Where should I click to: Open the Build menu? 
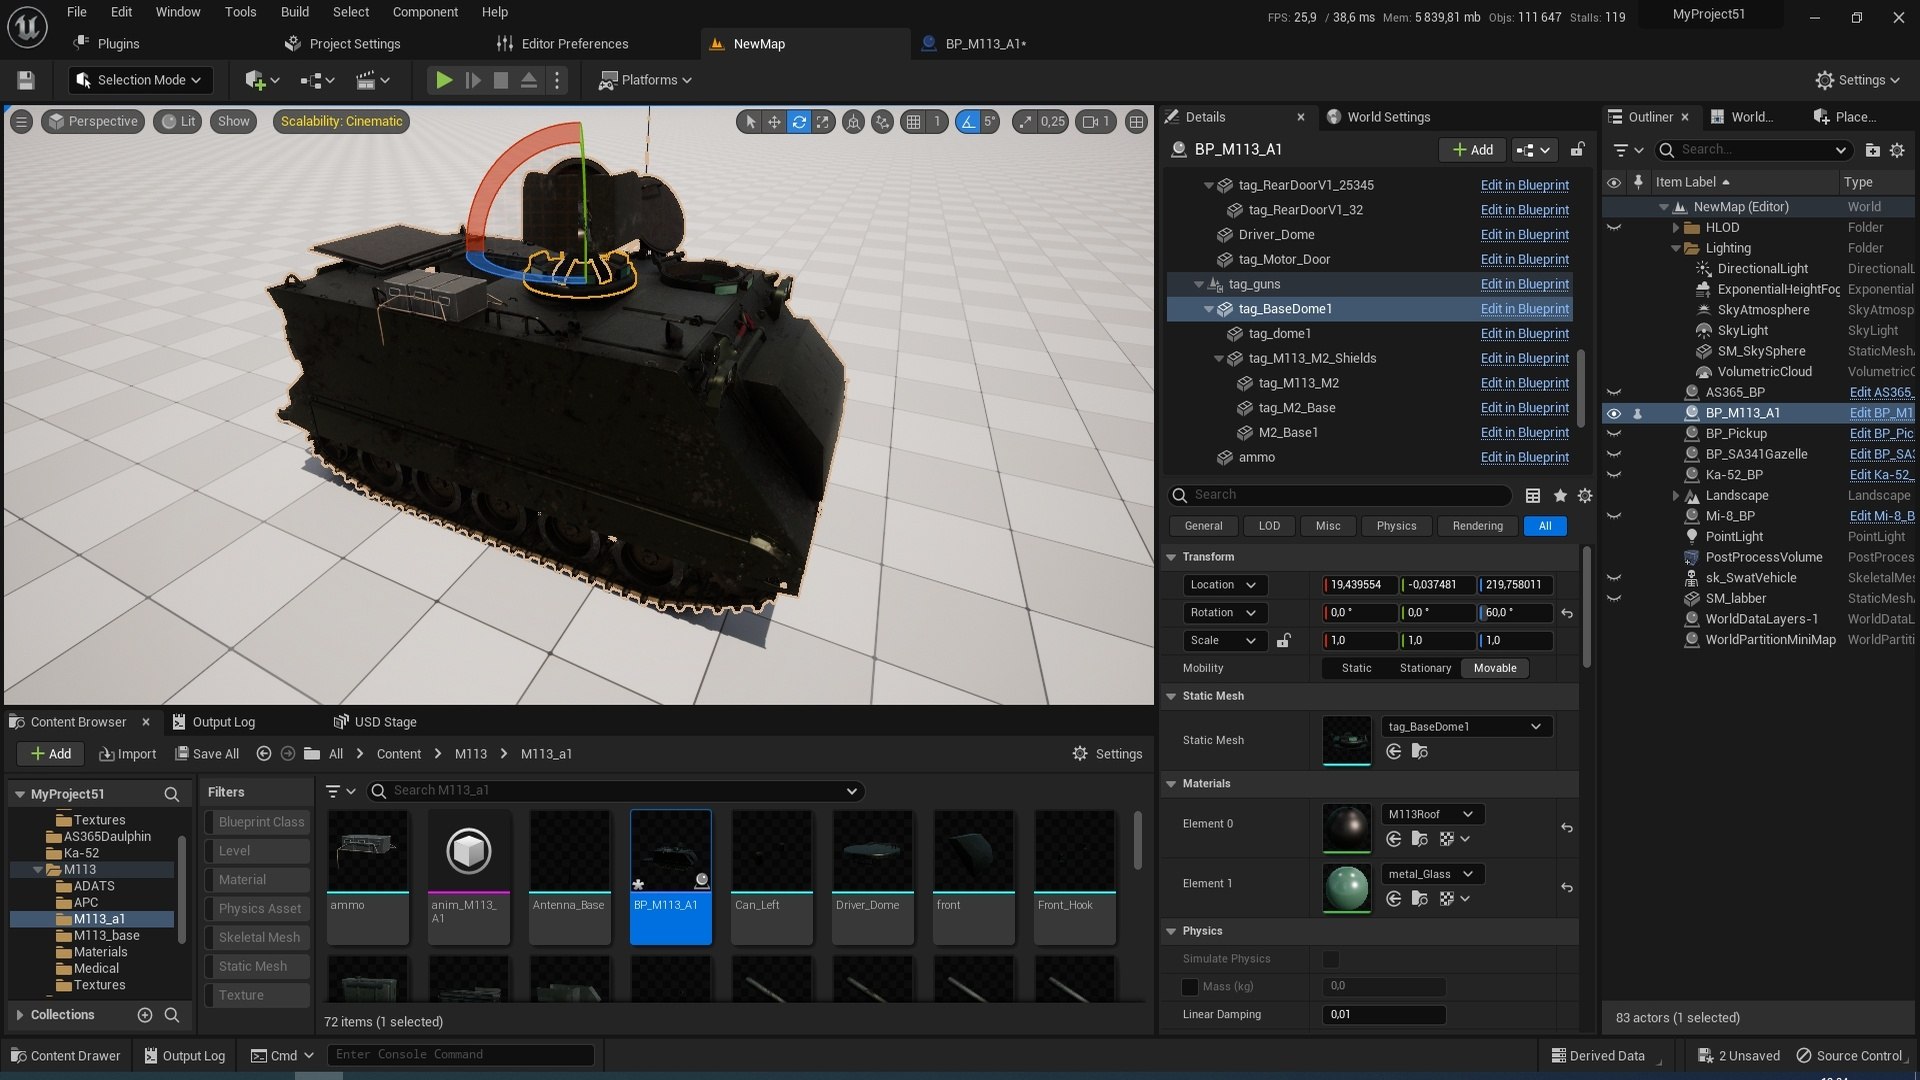pos(294,12)
